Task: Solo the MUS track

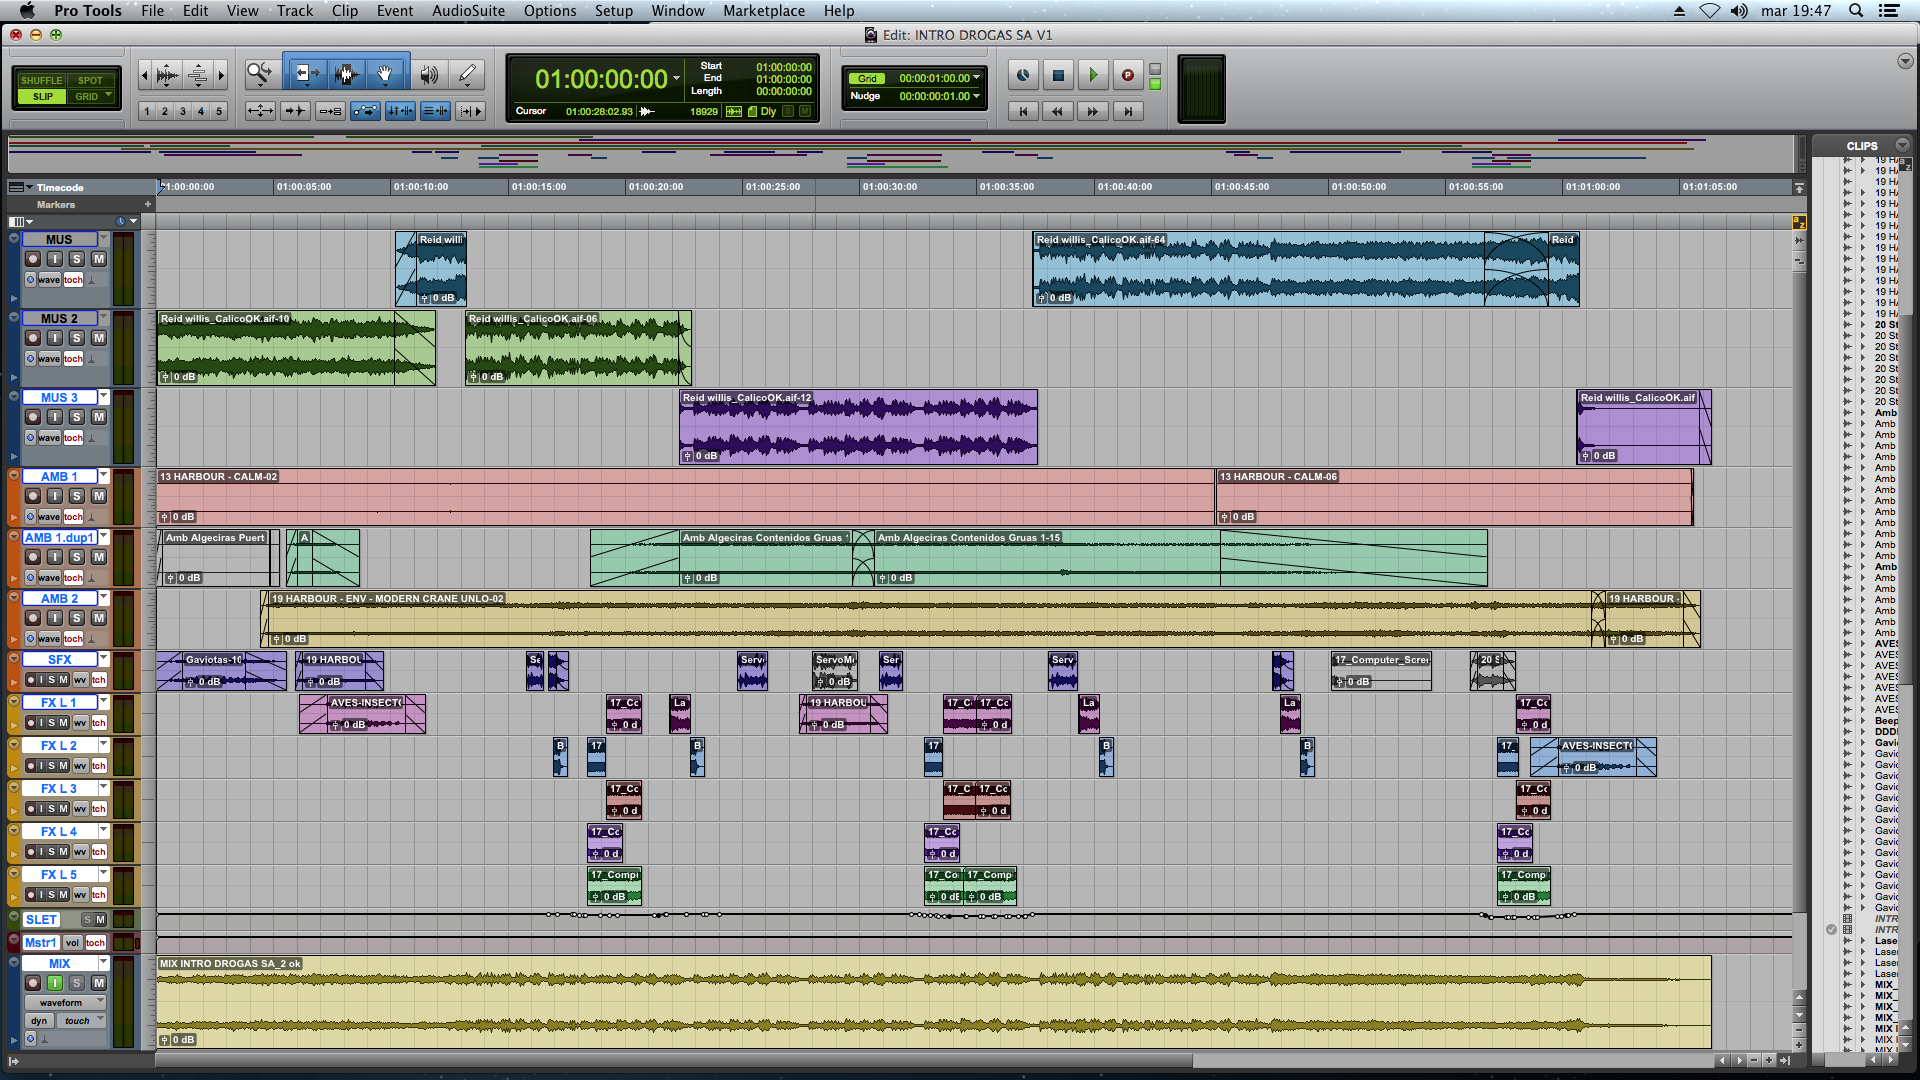Action: [x=77, y=259]
